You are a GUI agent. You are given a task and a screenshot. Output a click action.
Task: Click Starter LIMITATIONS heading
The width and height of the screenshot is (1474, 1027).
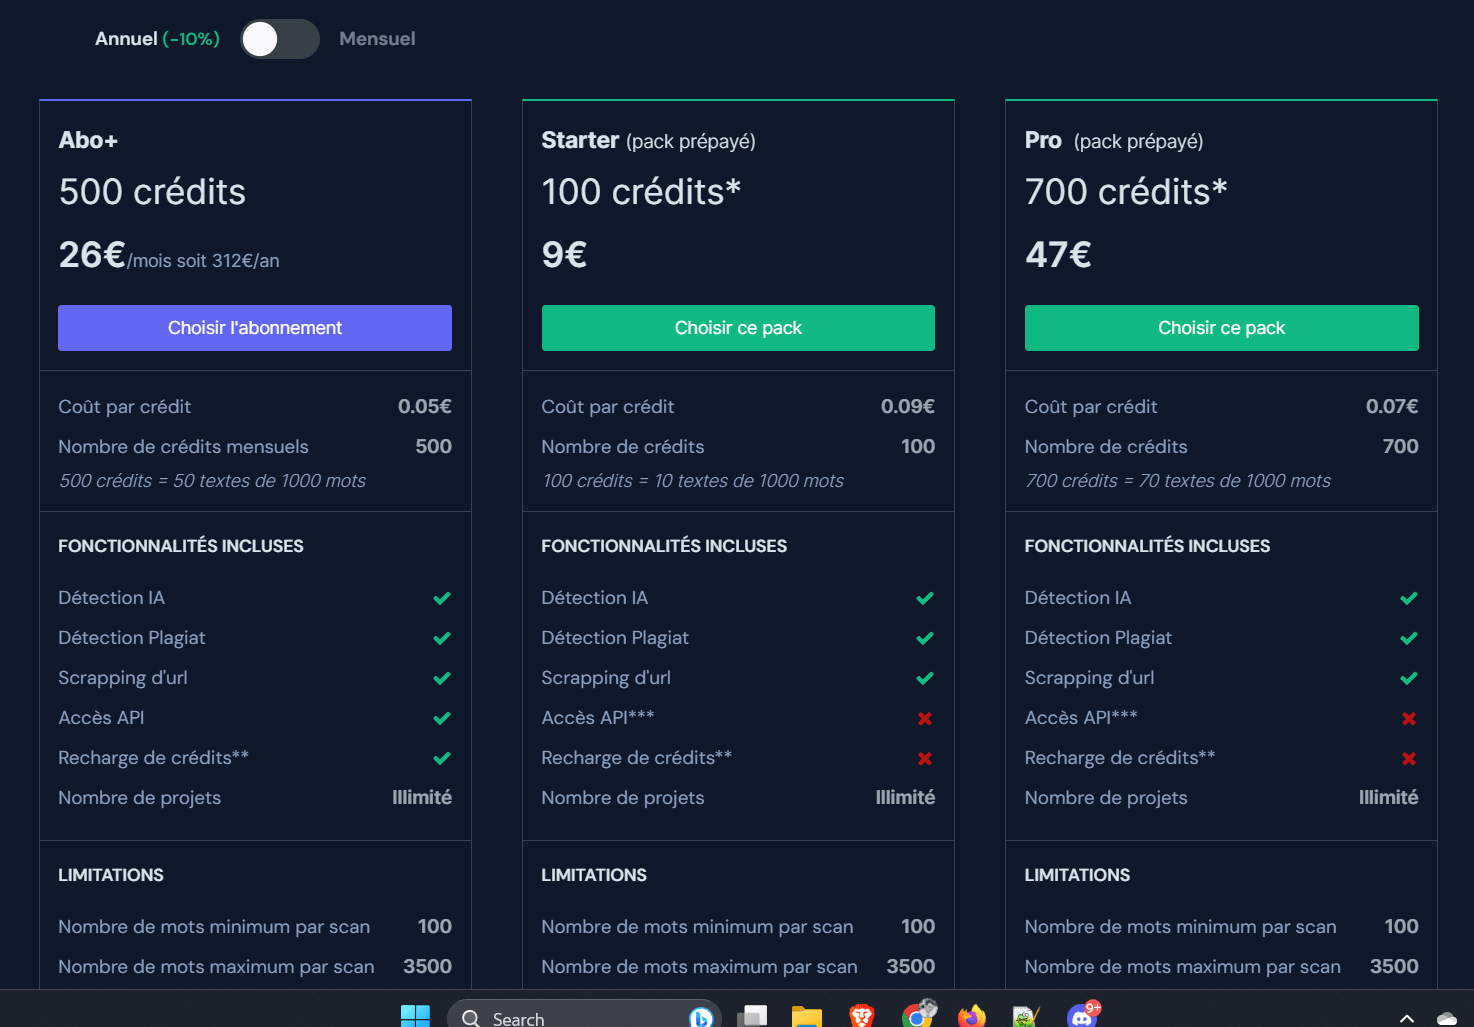coord(594,875)
